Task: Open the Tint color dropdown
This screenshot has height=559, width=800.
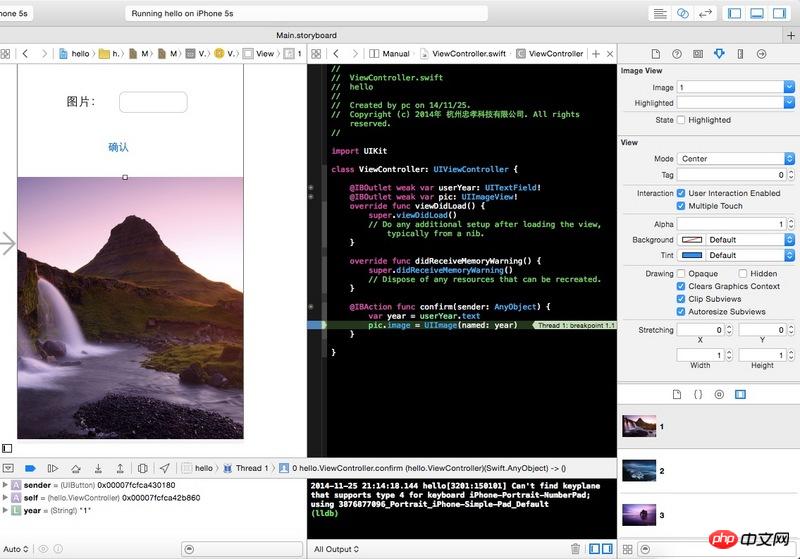Action: tap(789, 255)
